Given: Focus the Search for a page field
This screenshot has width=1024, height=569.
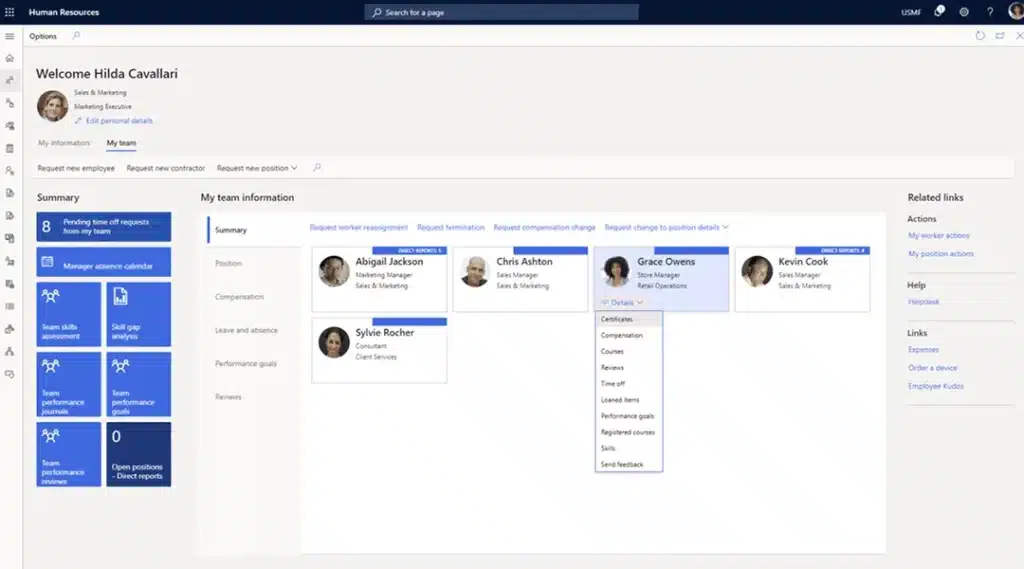Looking at the screenshot, I should tap(501, 12).
